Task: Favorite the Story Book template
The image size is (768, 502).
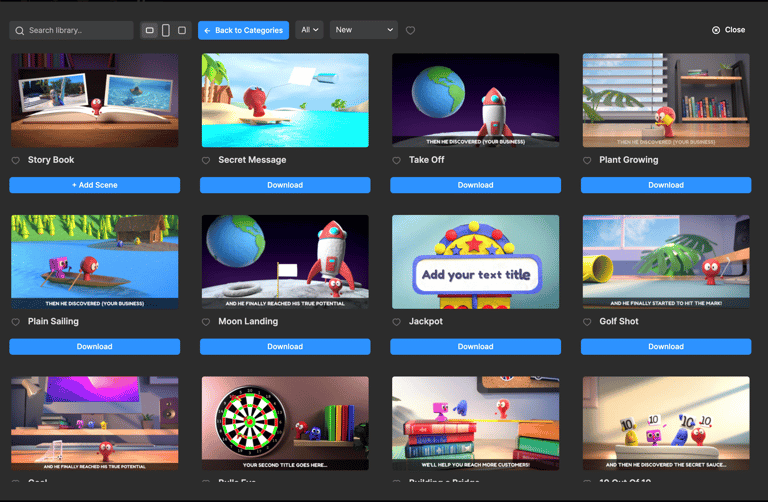Action: click(x=16, y=161)
